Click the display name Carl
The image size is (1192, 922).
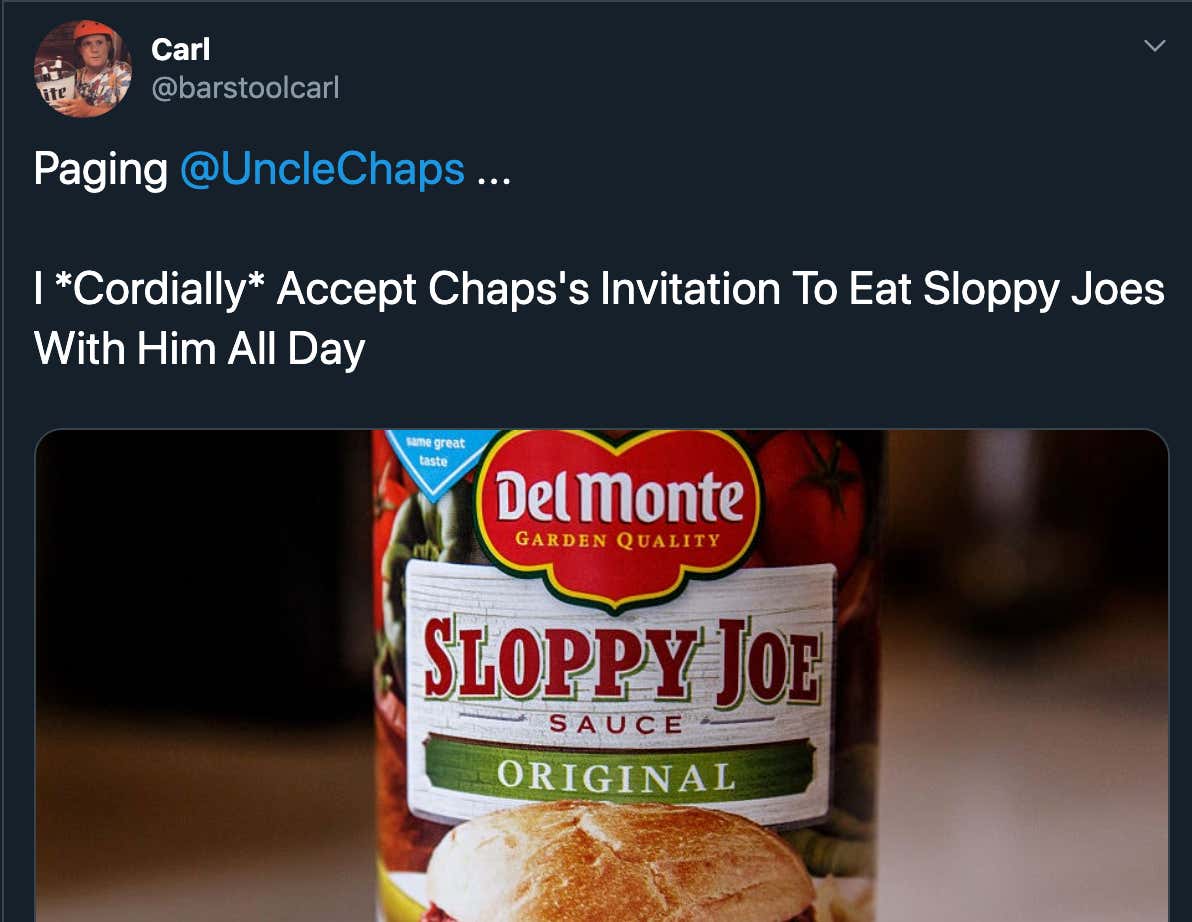pos(180,49)
